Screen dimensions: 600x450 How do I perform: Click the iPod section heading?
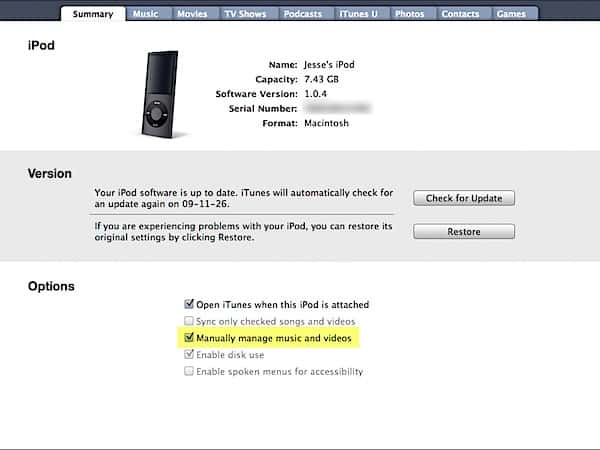41,46
